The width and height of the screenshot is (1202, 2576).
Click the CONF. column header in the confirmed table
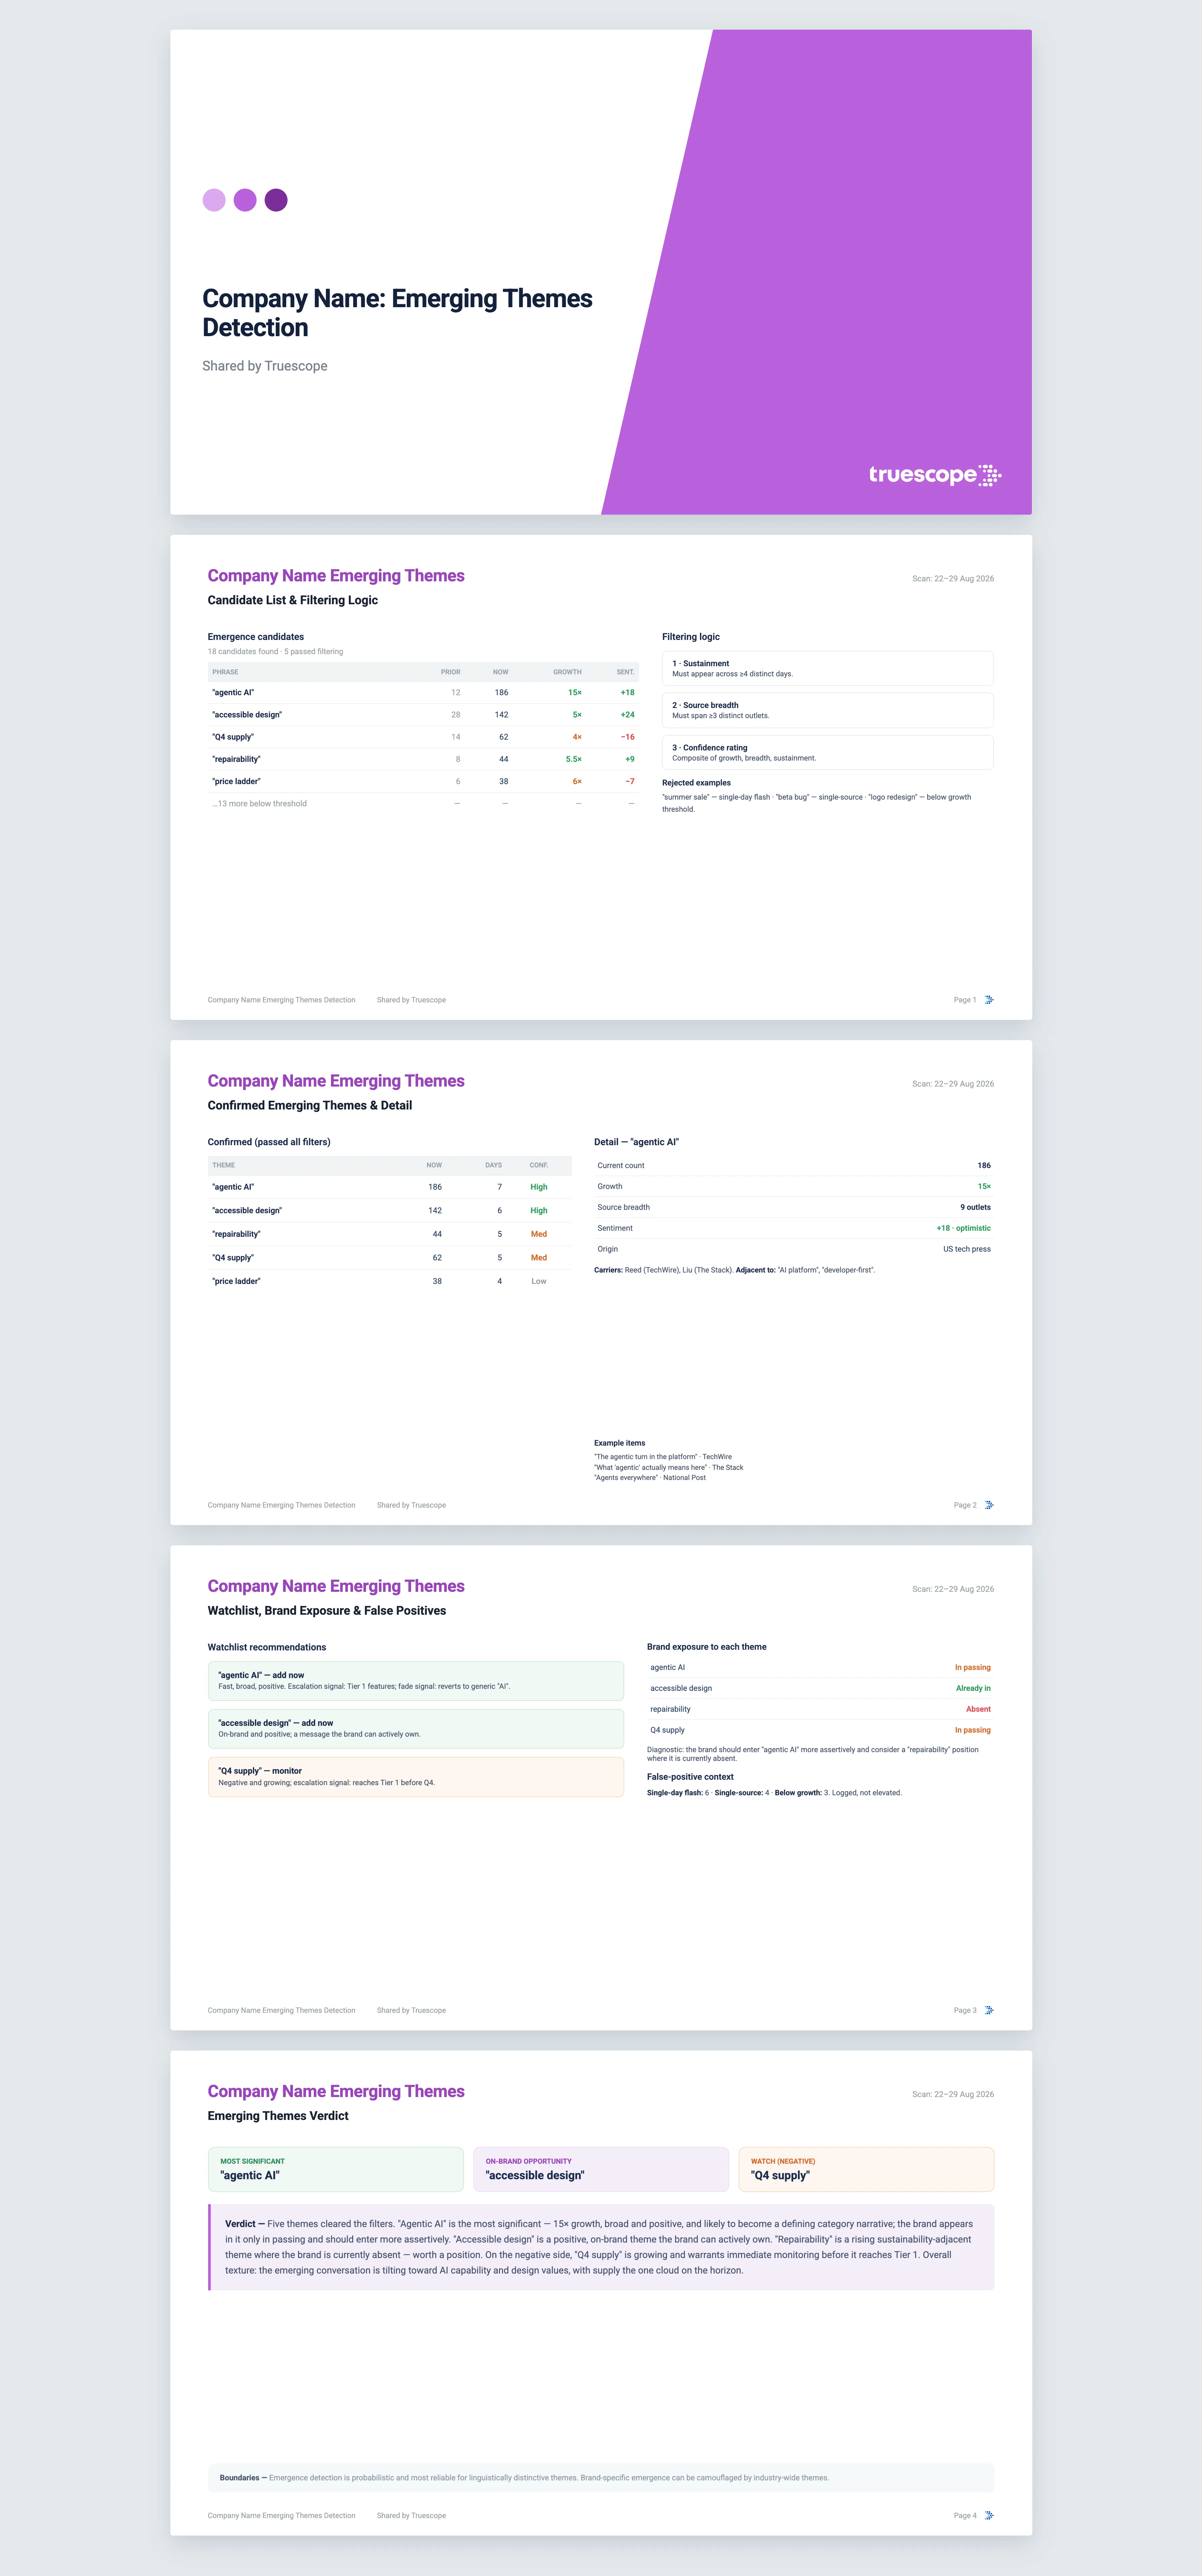pyautogui.click(x=539, y=1165)
